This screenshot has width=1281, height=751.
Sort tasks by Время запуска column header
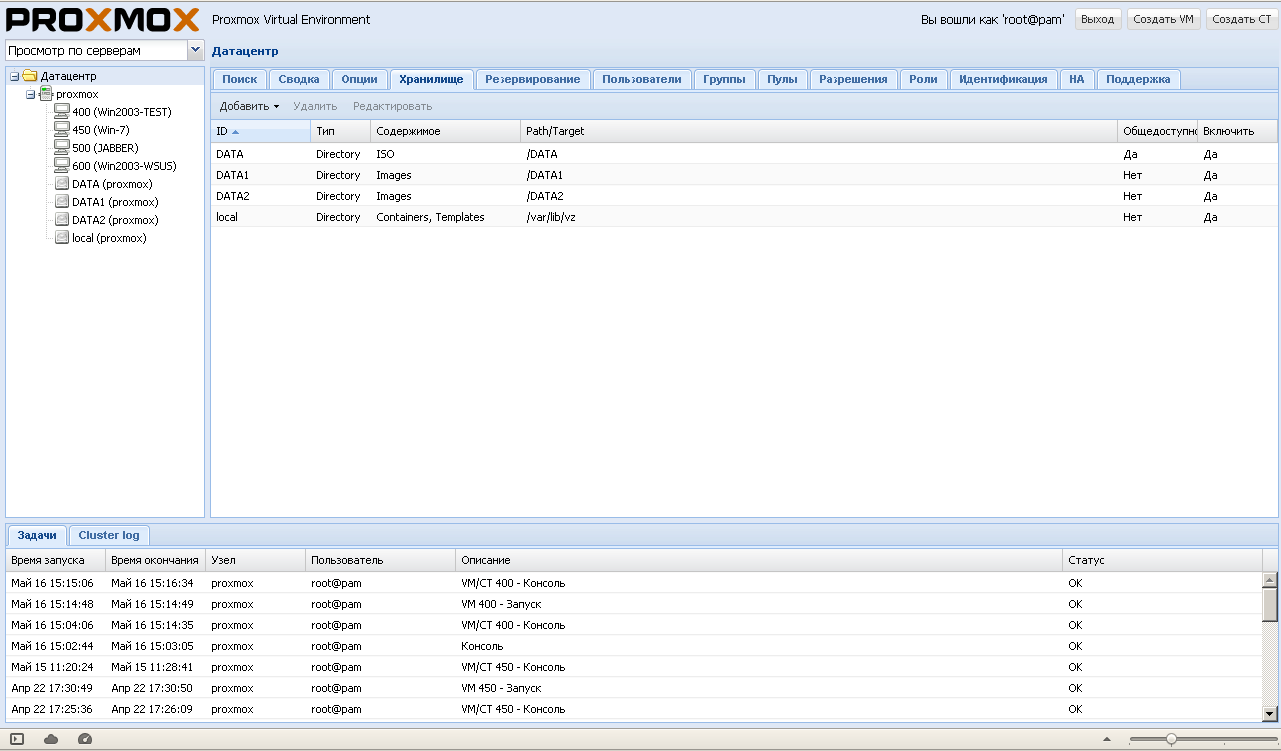tap(55, 560)
